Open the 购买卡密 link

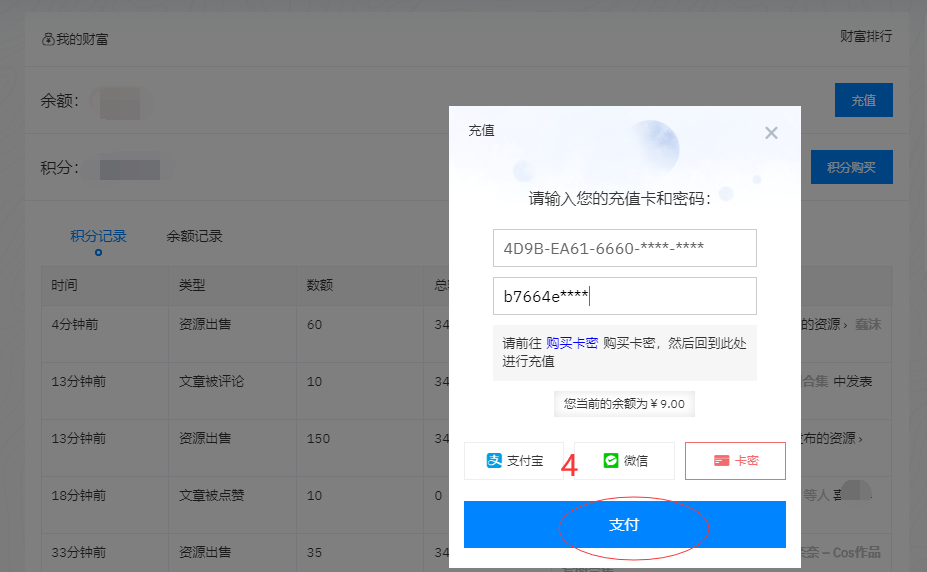coord(572,343)
